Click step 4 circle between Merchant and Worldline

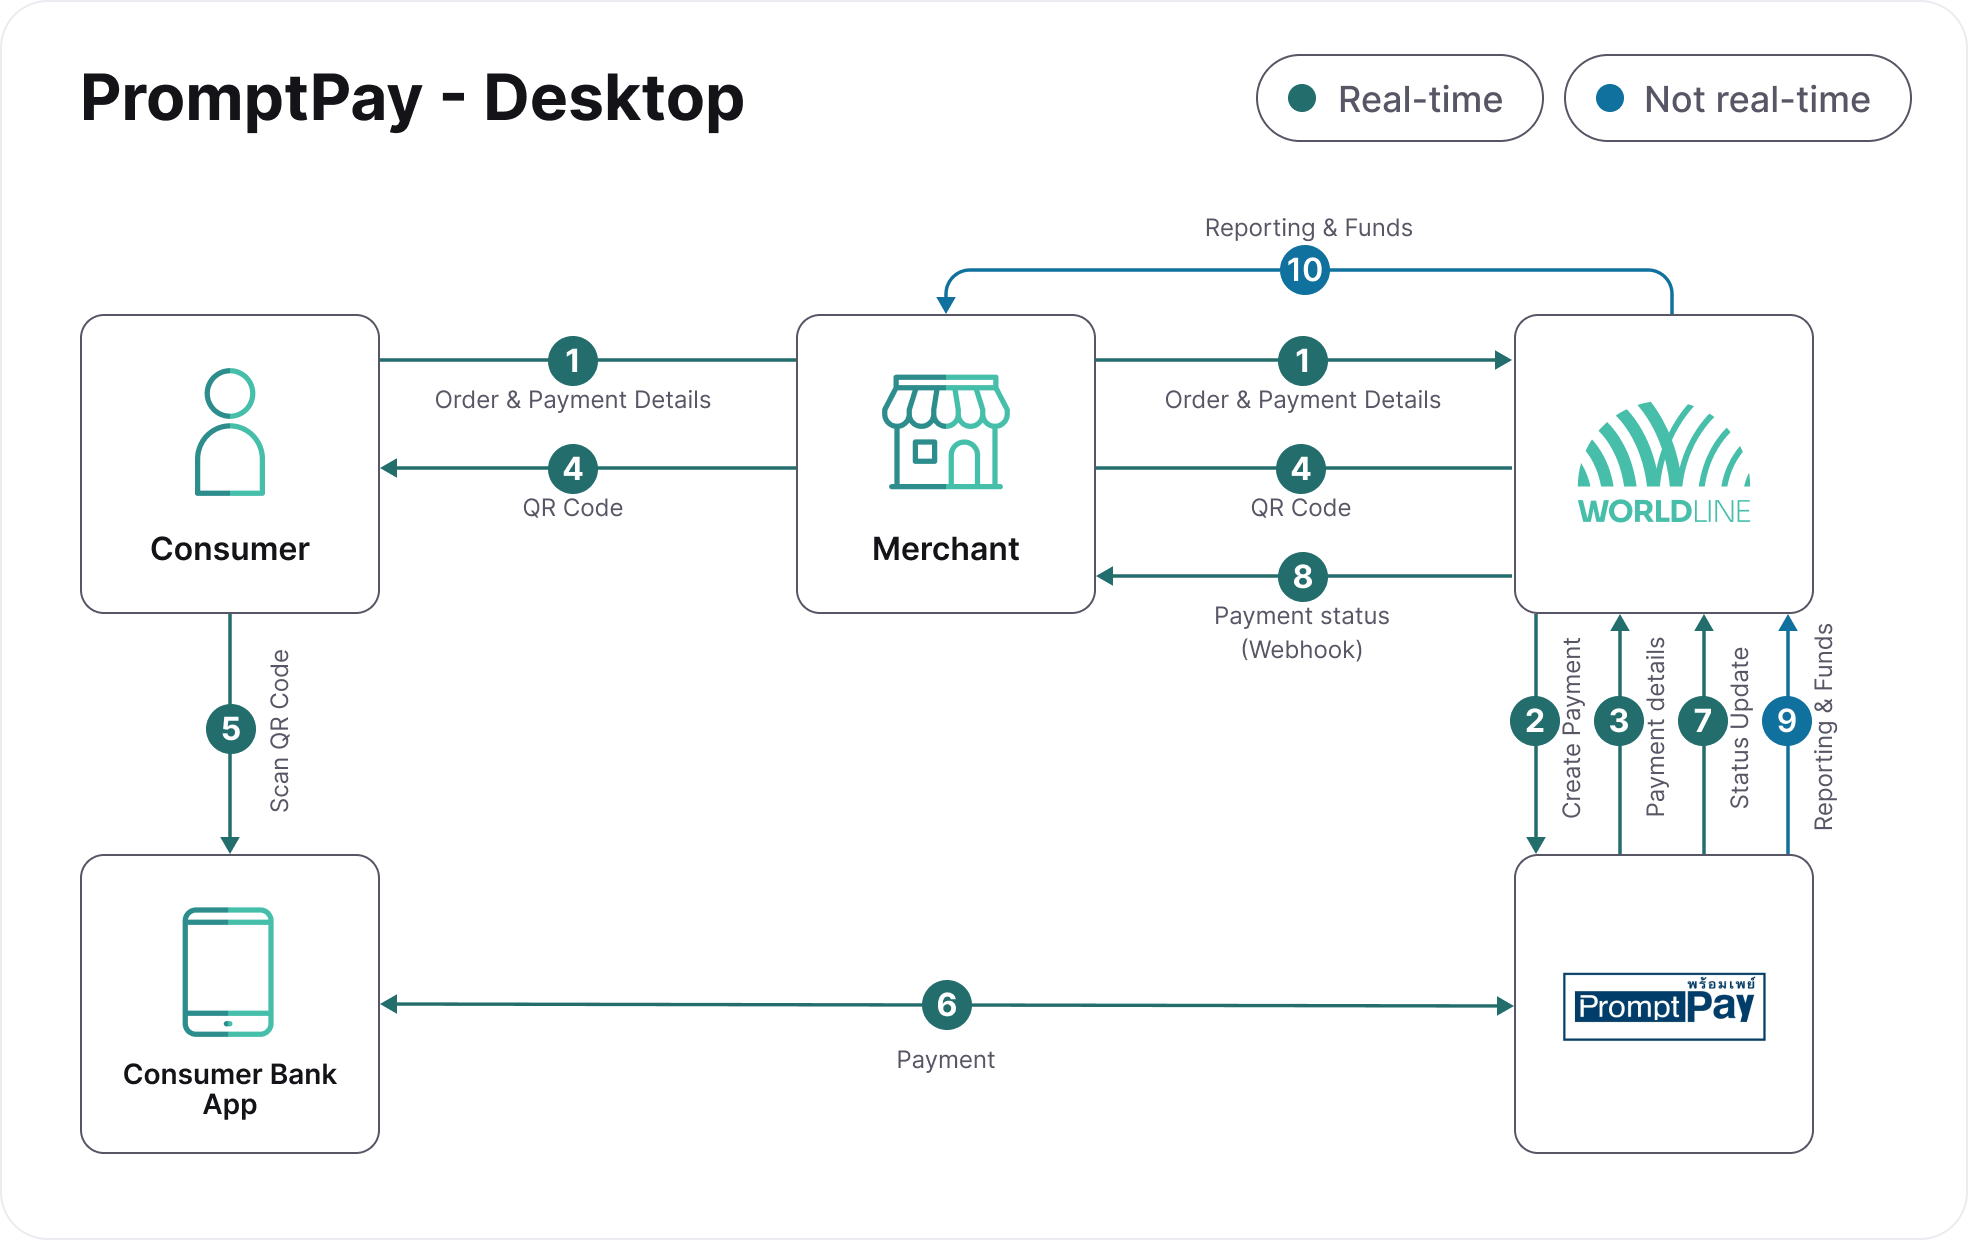1301,468
